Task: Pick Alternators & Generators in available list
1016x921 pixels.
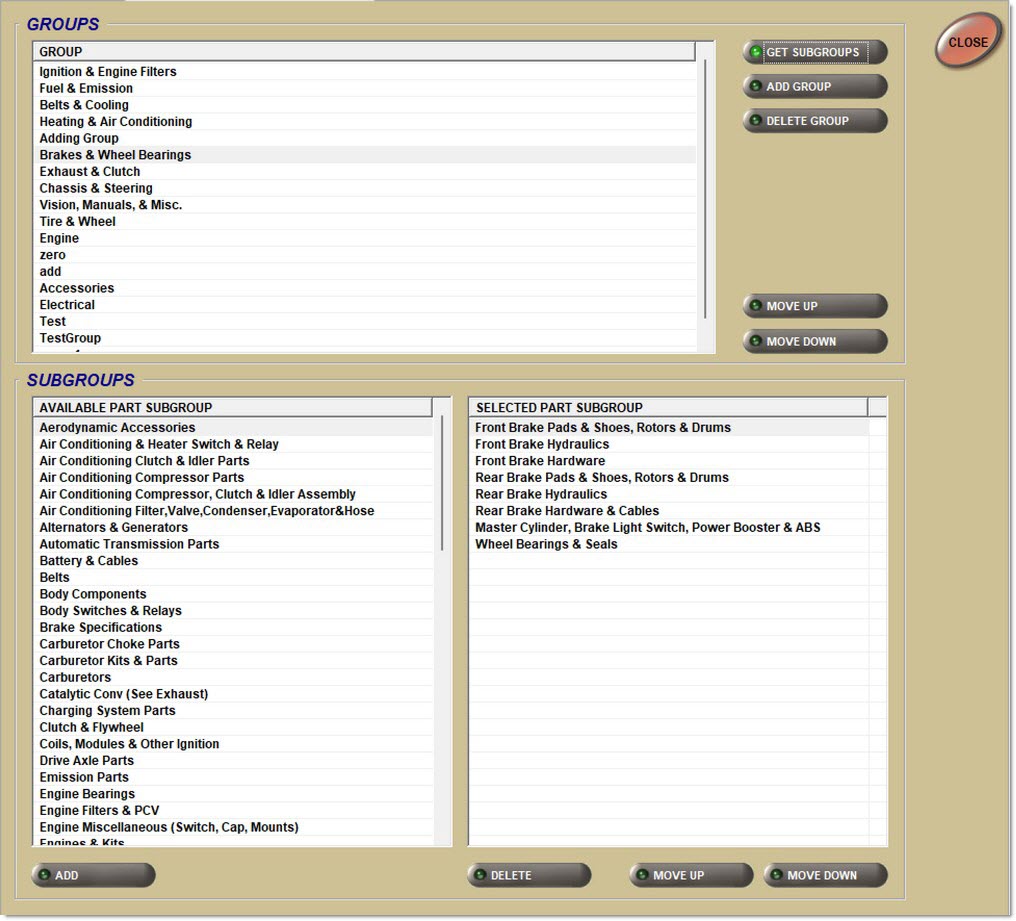Action: [113, 528]
